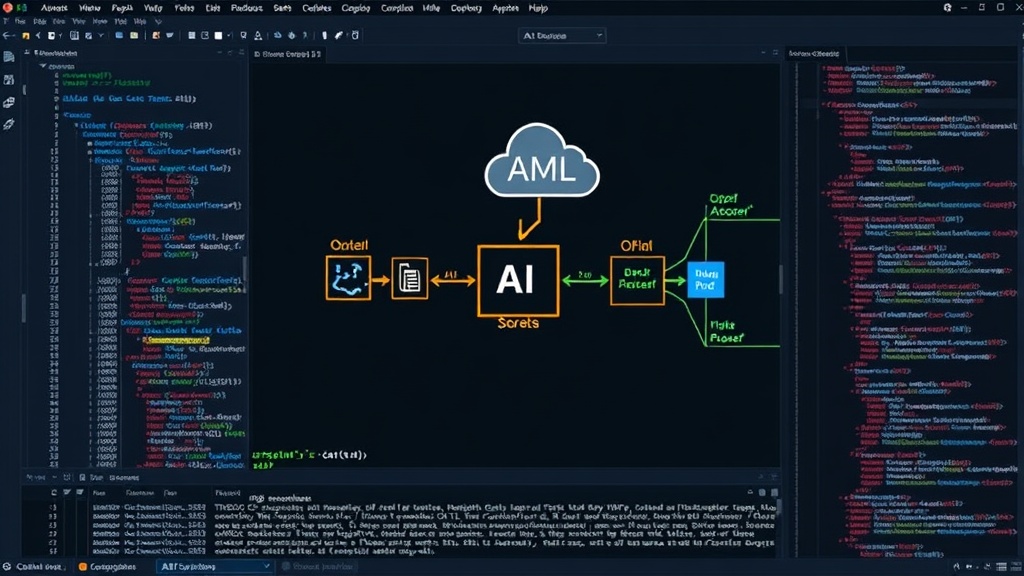Click the green-bordered box in the diagram
Image resolution: width=1024 pixels, height=576 pixels.
pos(637,281)
